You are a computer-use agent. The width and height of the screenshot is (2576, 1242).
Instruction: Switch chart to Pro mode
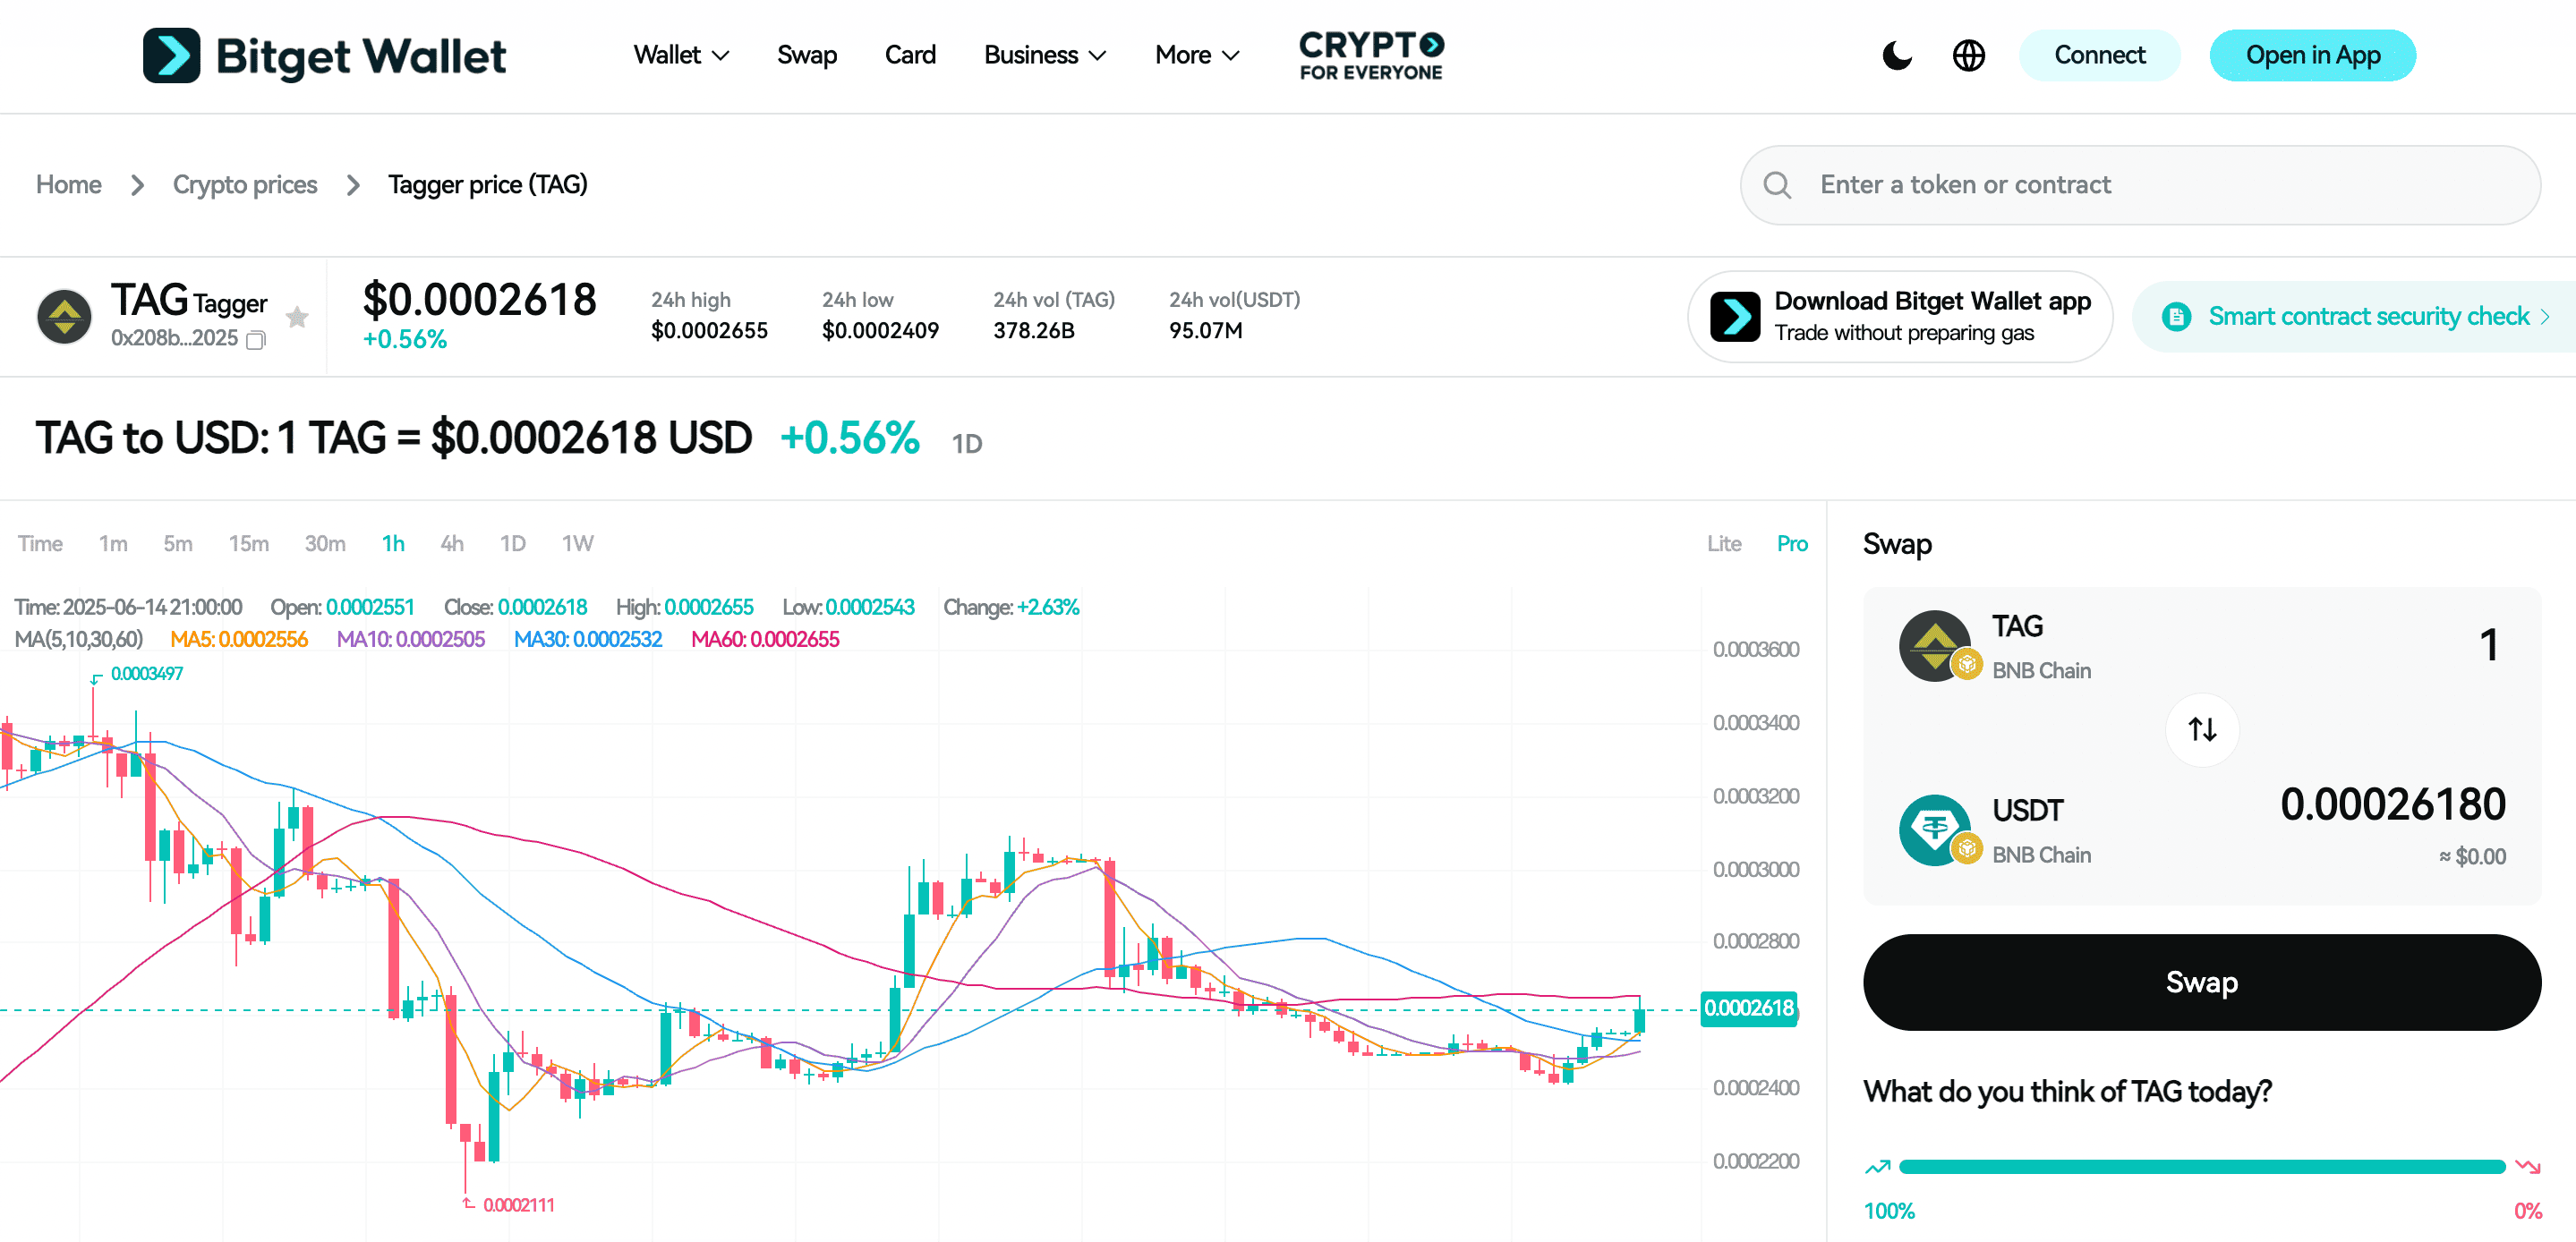coord(1792,543)
